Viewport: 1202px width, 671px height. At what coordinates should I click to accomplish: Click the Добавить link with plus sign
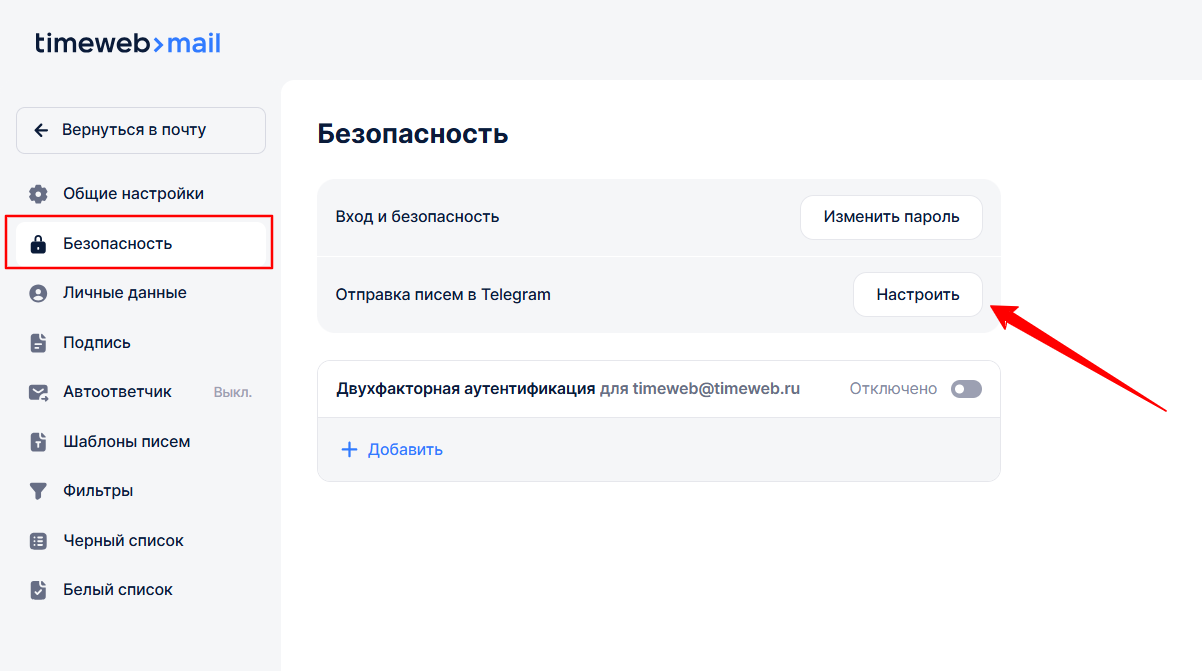coord(392,450)
